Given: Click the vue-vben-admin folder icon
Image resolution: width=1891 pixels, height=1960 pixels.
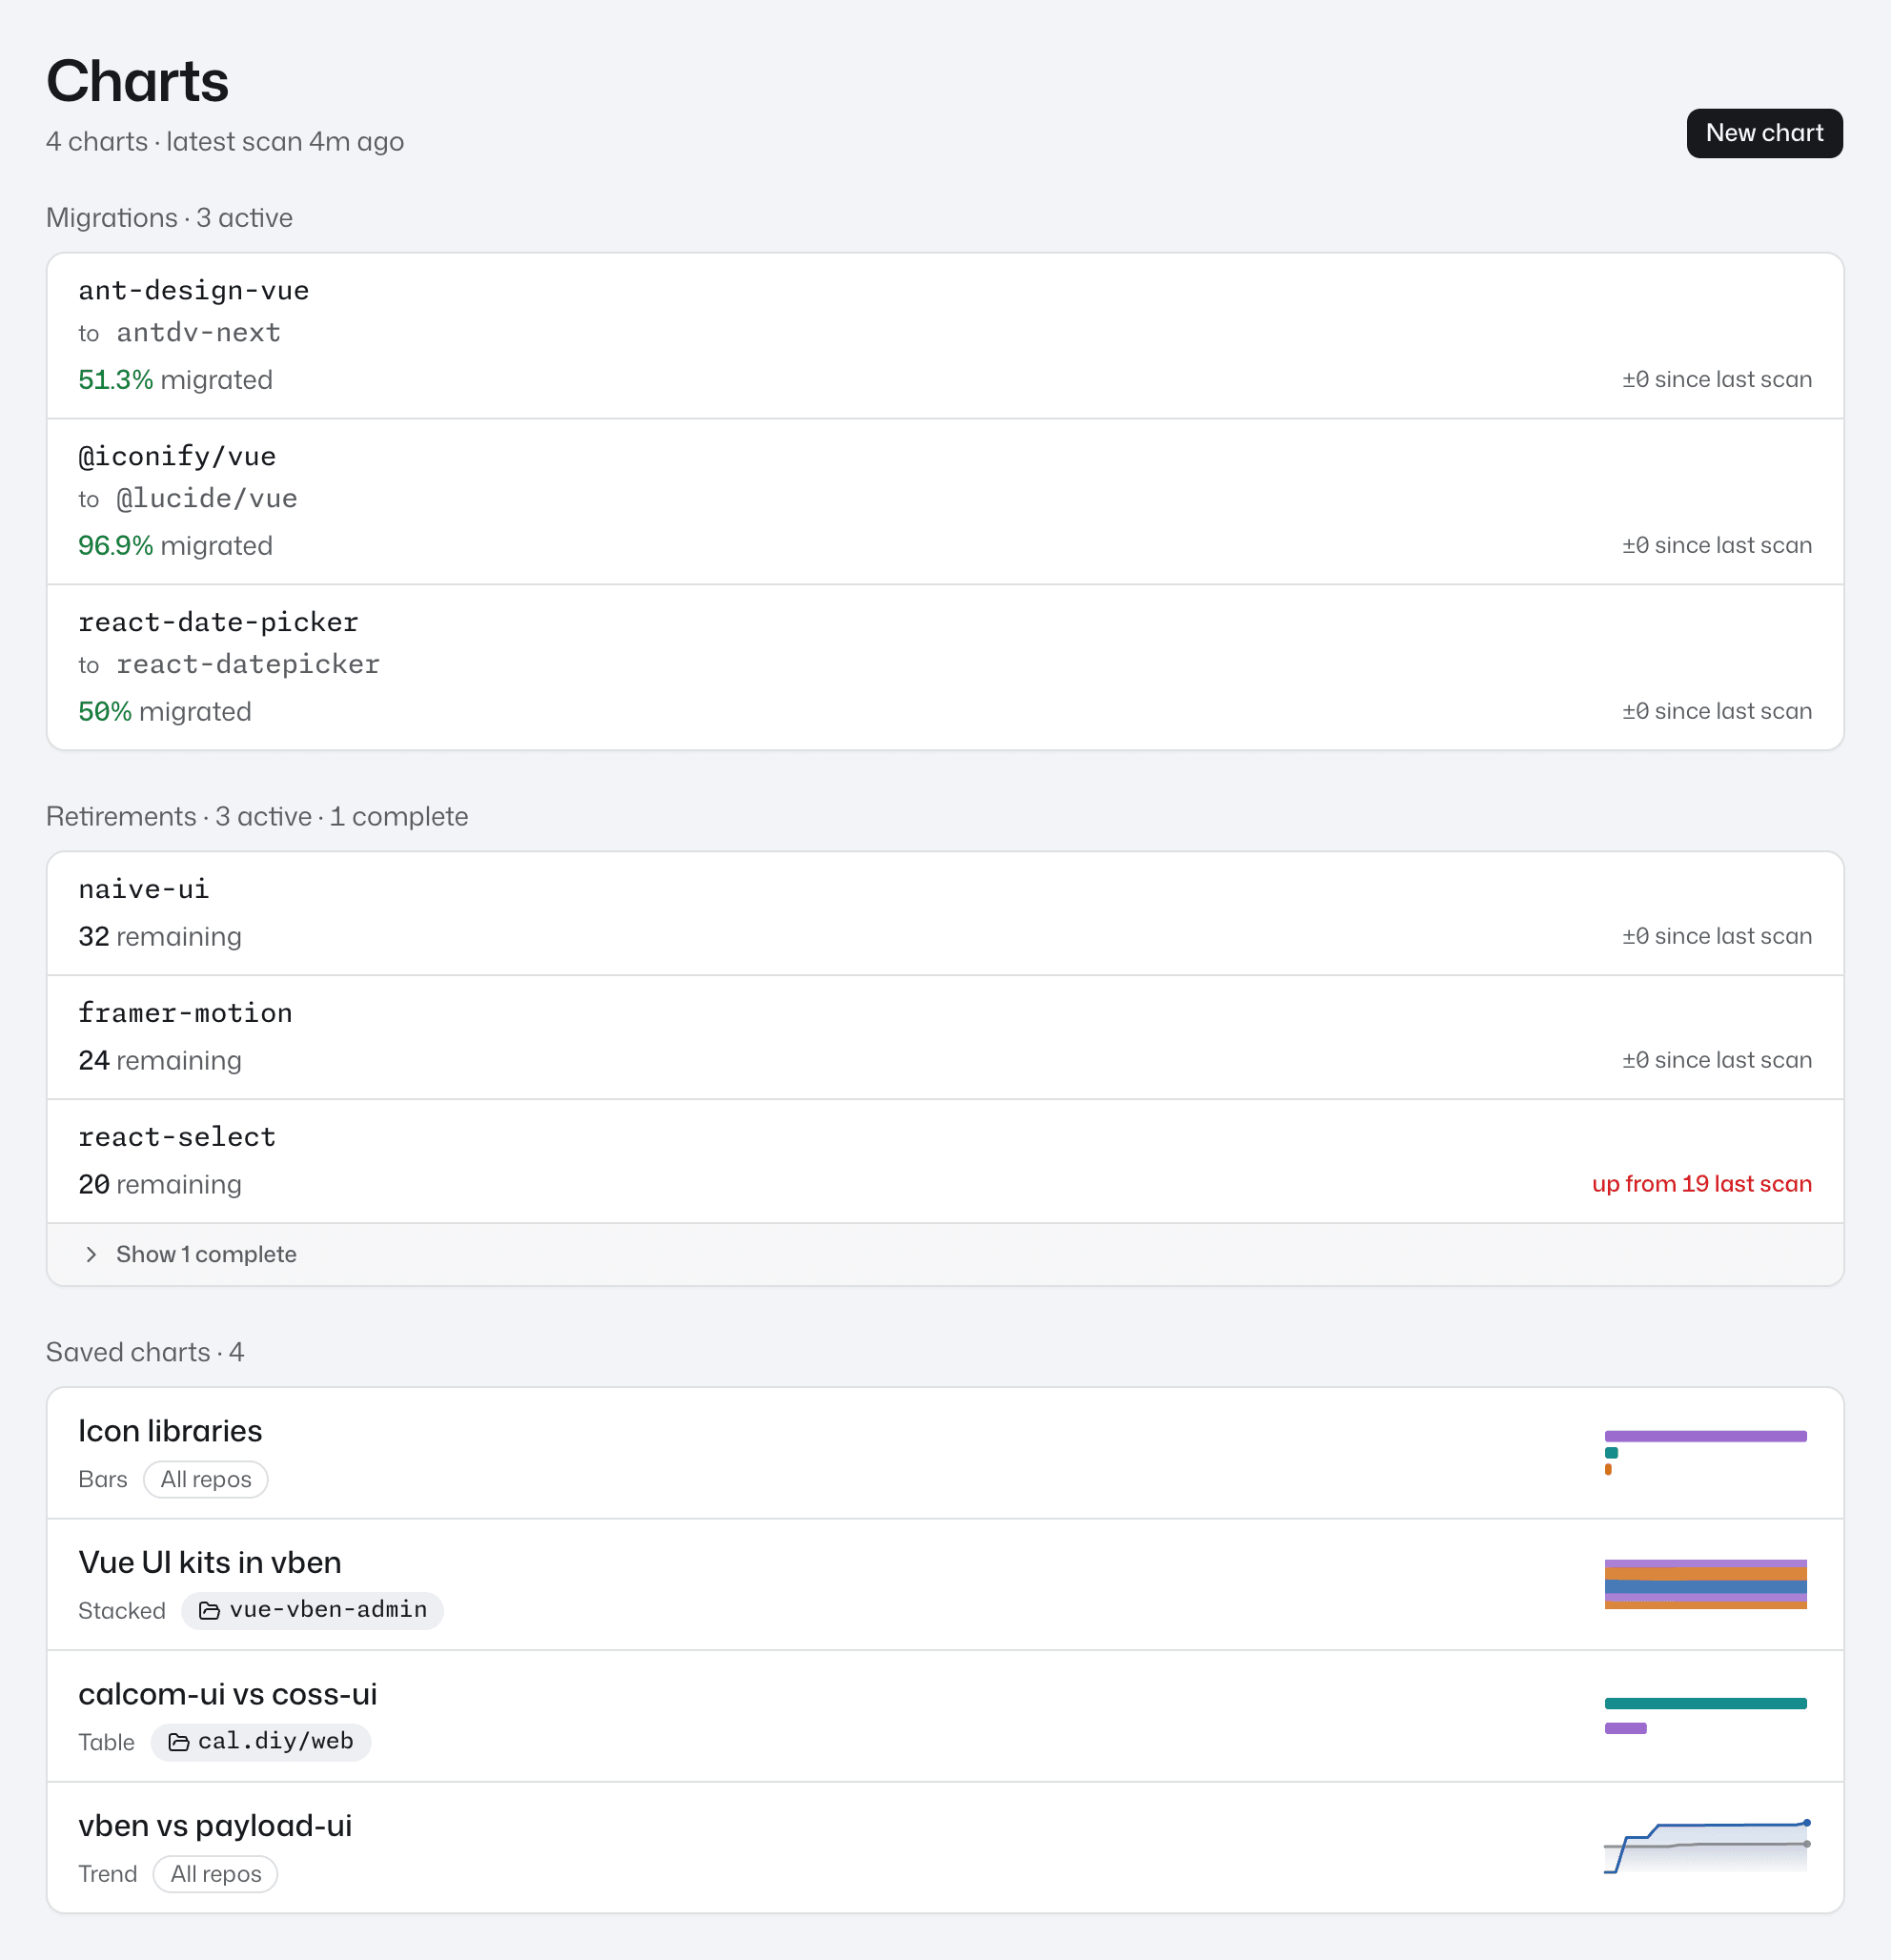Looking at the screenshot, I should [x=209, y=1611].
